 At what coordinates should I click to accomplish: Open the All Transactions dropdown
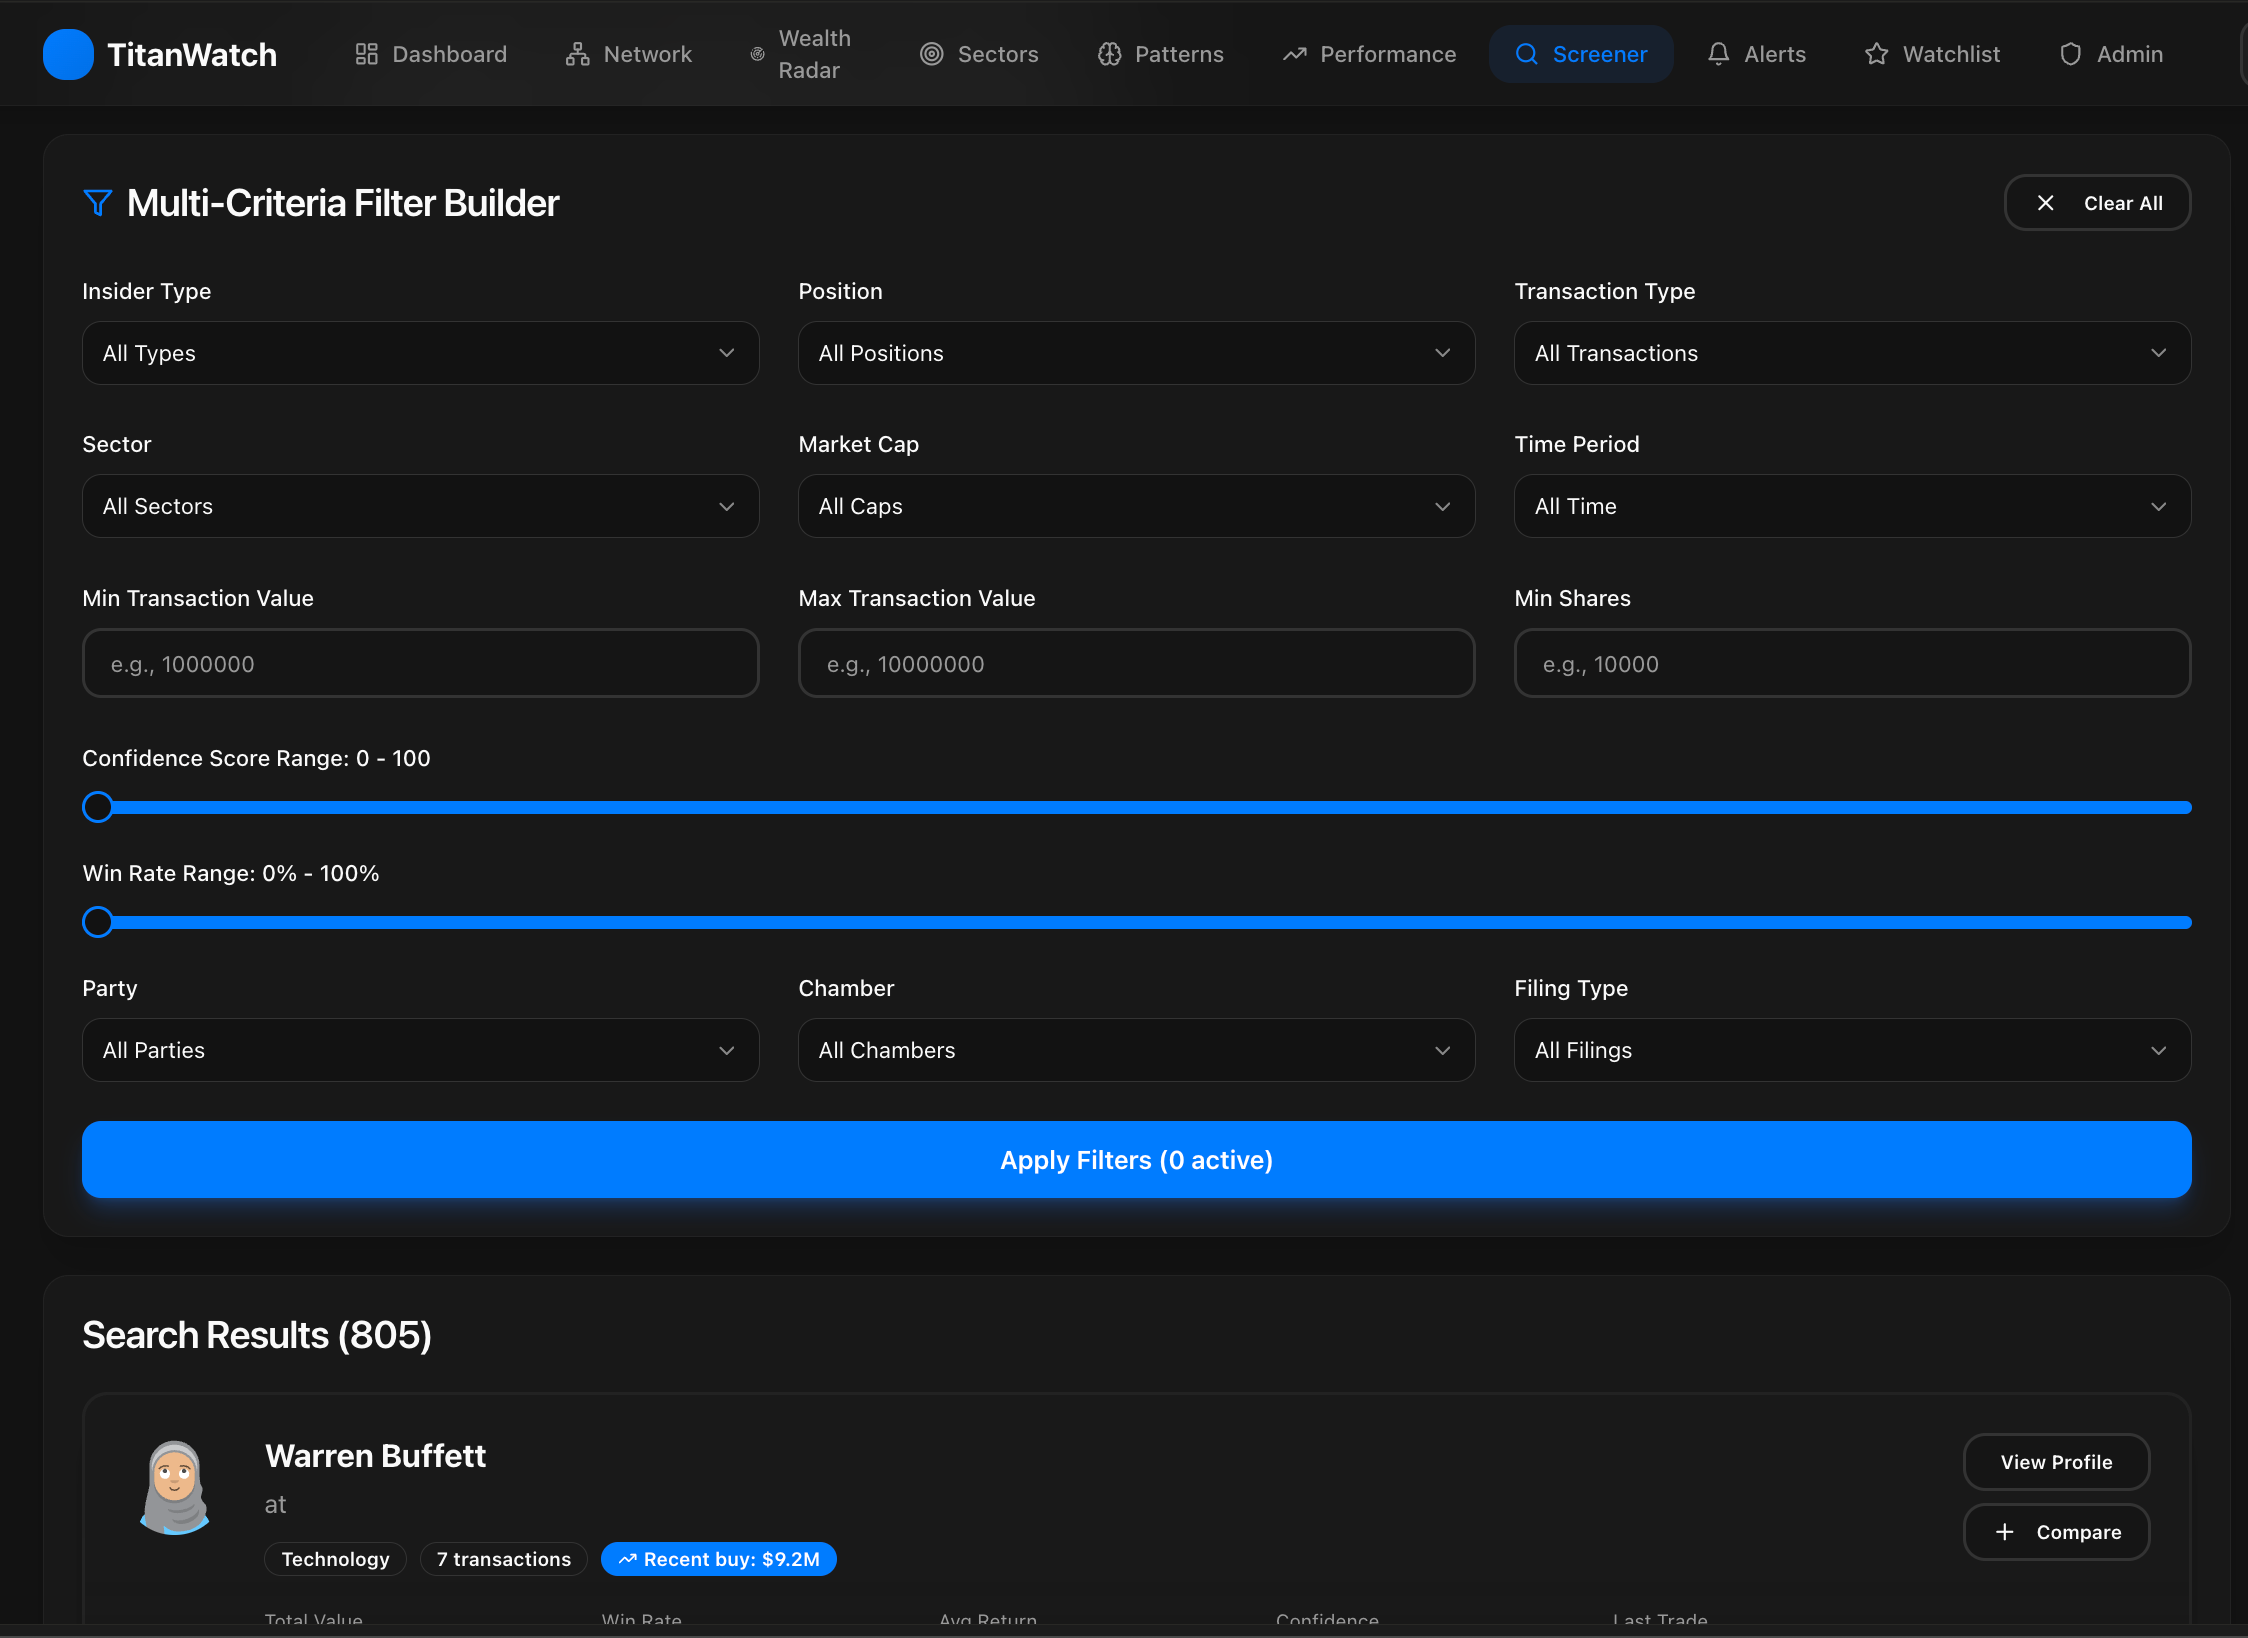coord(1852,353)
